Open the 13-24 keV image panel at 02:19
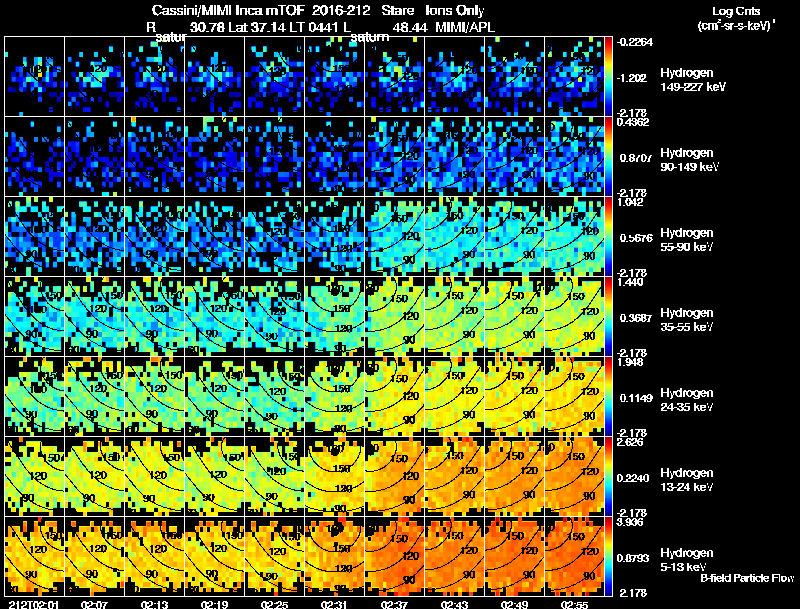800x609 pixels. pyautogui.click(x=214, y=476)
